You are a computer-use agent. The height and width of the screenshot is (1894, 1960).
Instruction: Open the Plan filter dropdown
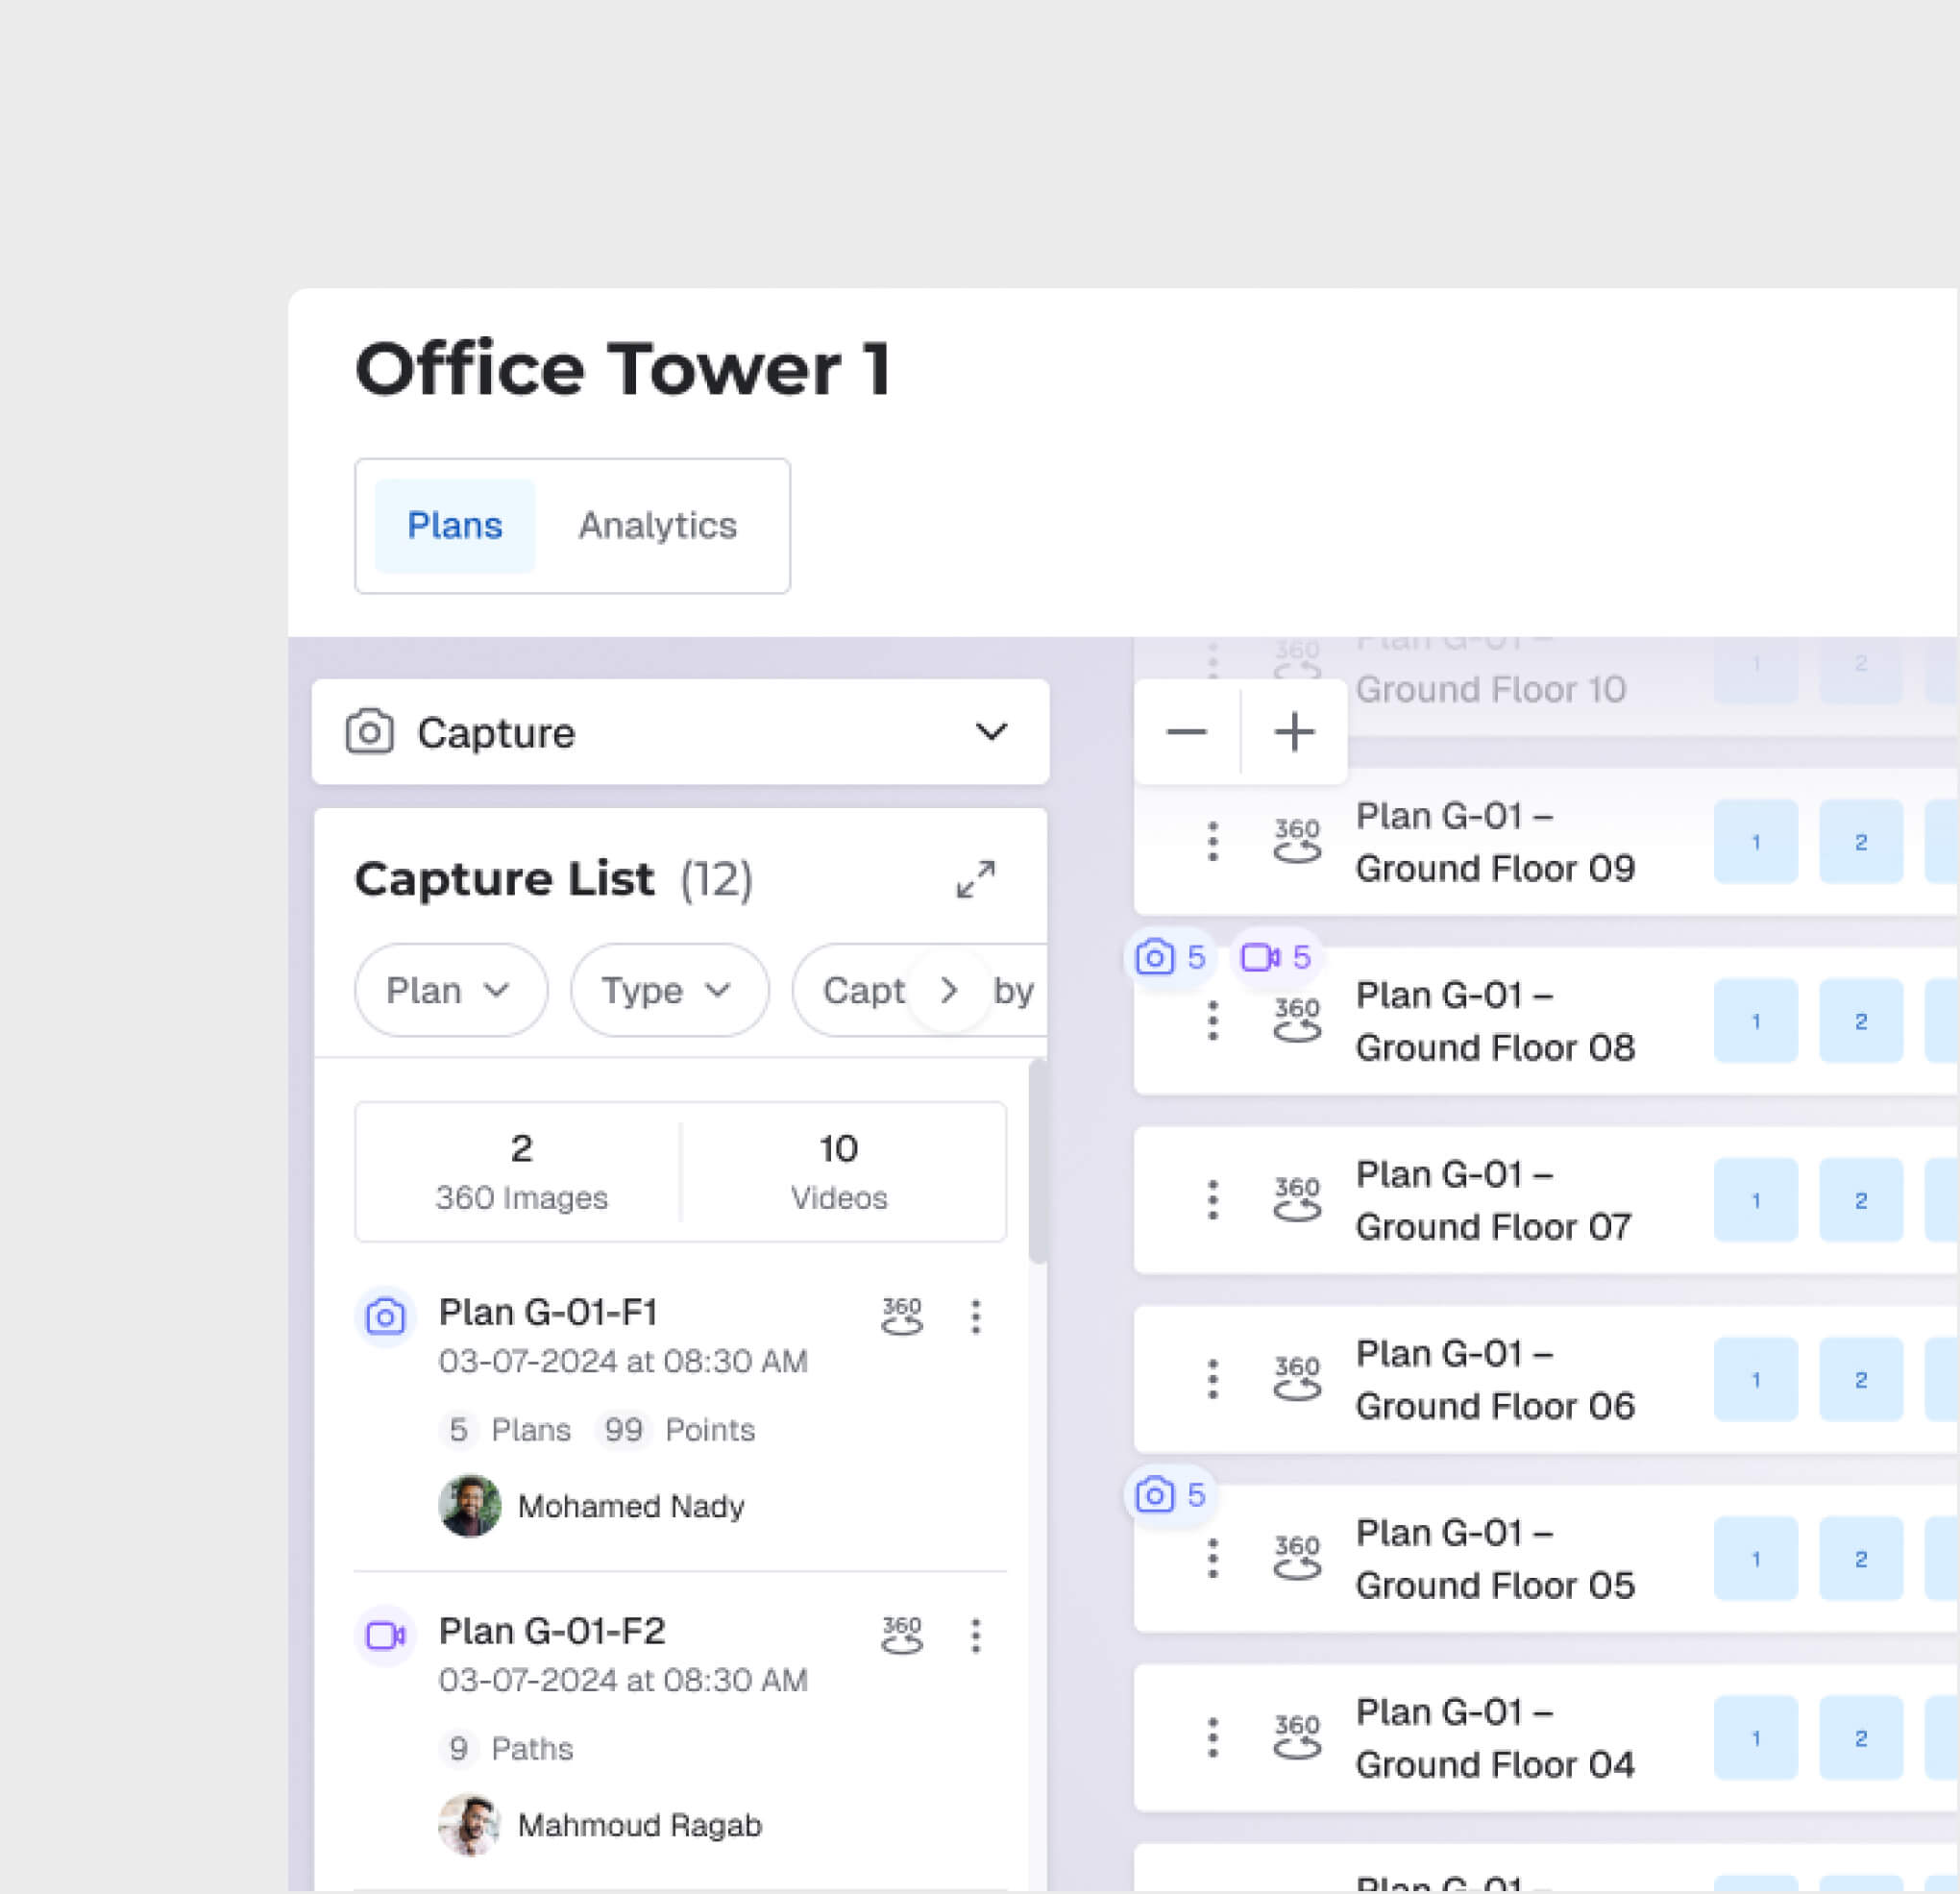pyautogui.click(x=450, y=991)
